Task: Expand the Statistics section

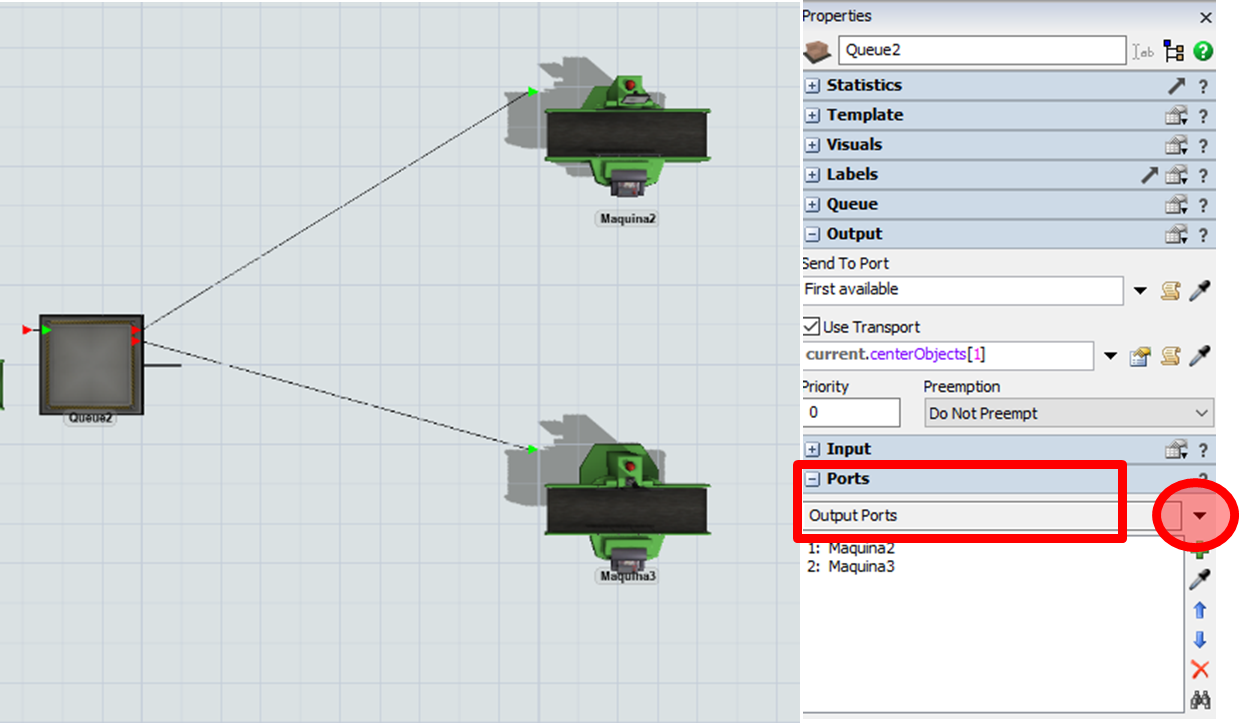Action: [x=813, y=86]
